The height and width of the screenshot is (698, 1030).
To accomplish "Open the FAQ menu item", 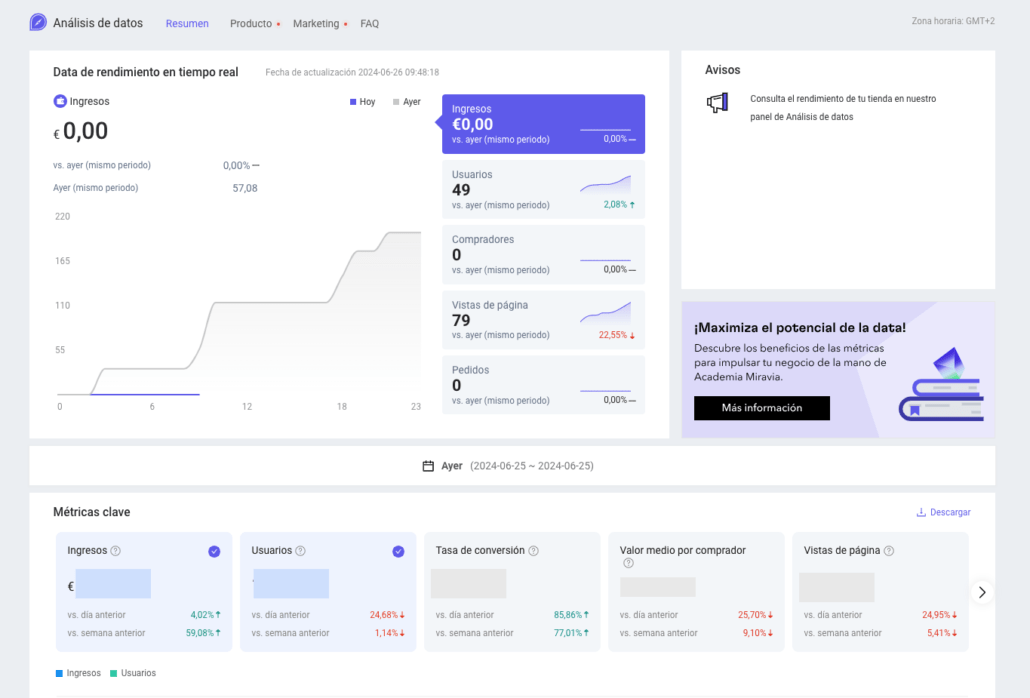I will pos(369,23).
